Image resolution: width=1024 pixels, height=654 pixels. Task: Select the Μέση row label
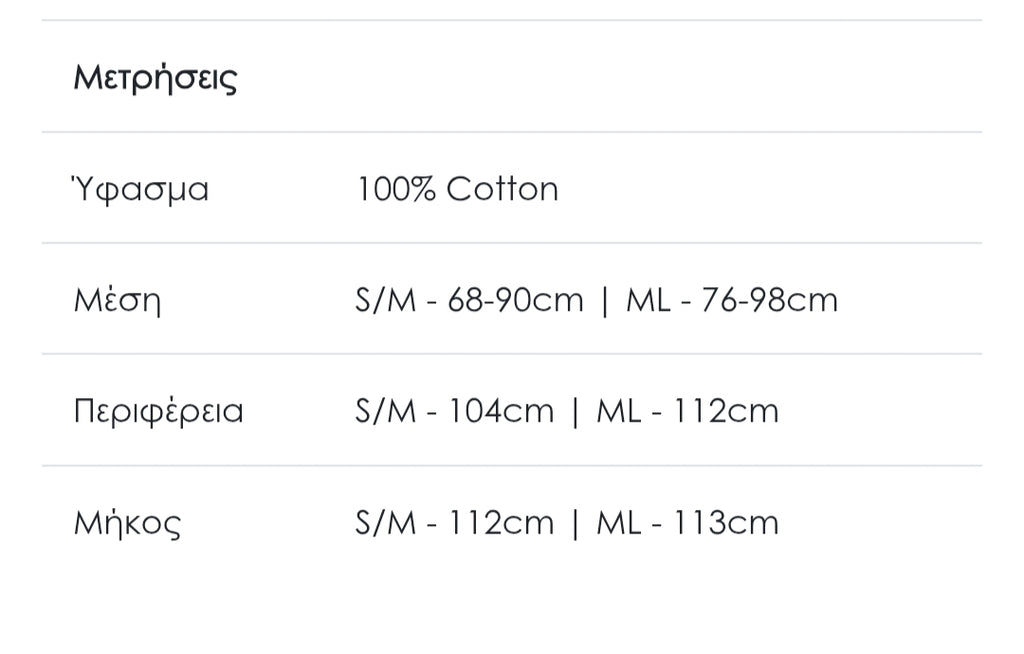click(117, 300)
